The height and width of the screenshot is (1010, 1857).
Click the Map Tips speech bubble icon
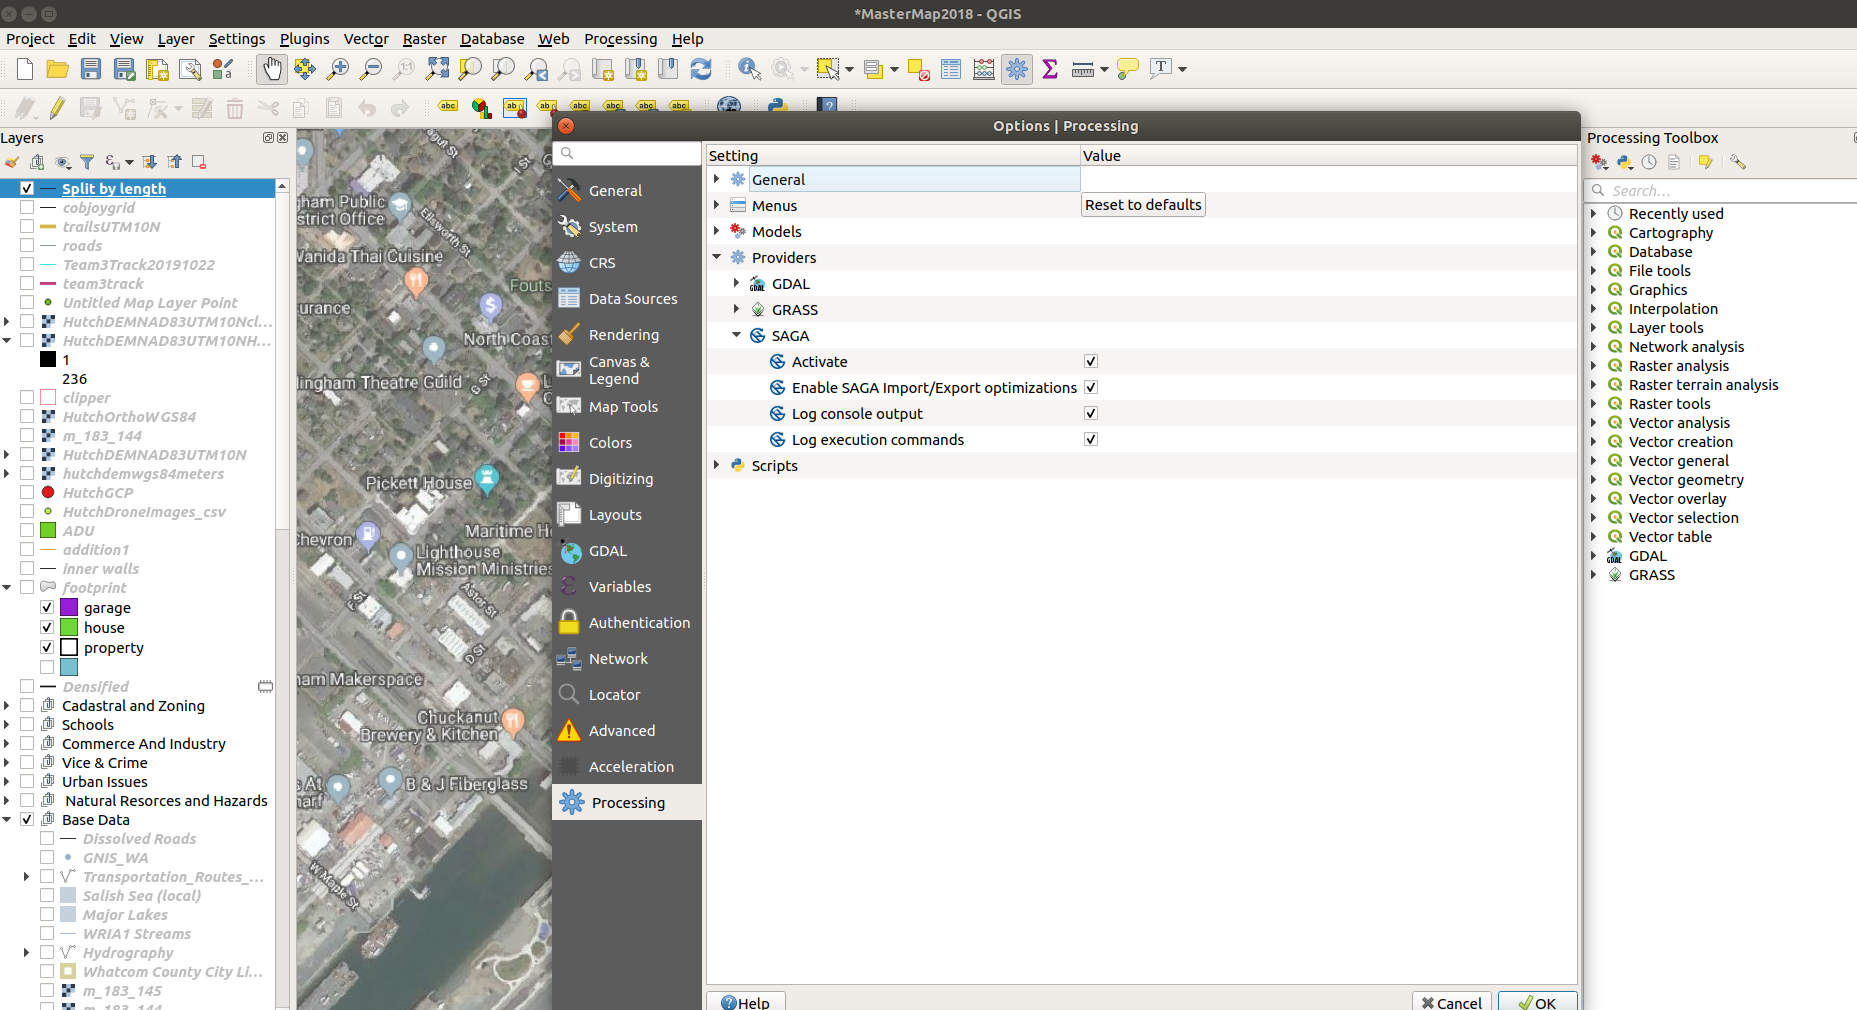[x=1128, y=69]
